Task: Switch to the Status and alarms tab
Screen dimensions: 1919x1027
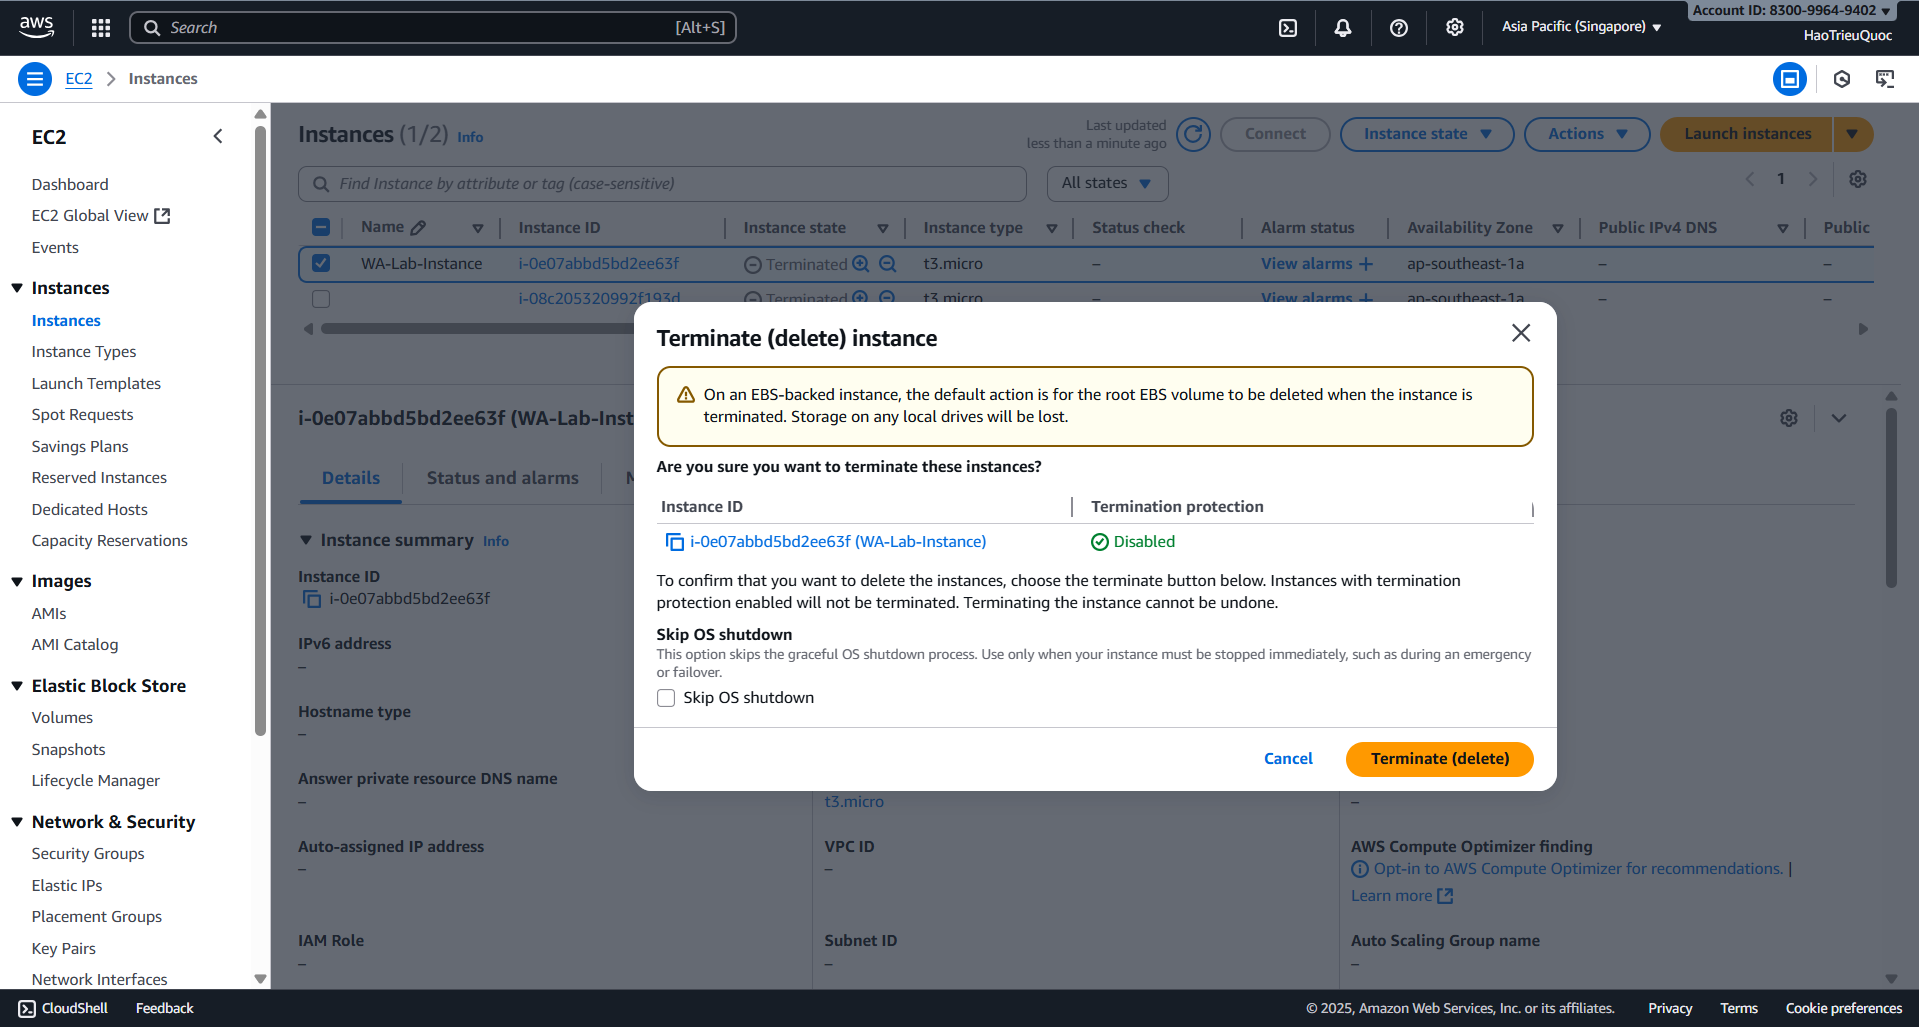Action: pos(502,478)
